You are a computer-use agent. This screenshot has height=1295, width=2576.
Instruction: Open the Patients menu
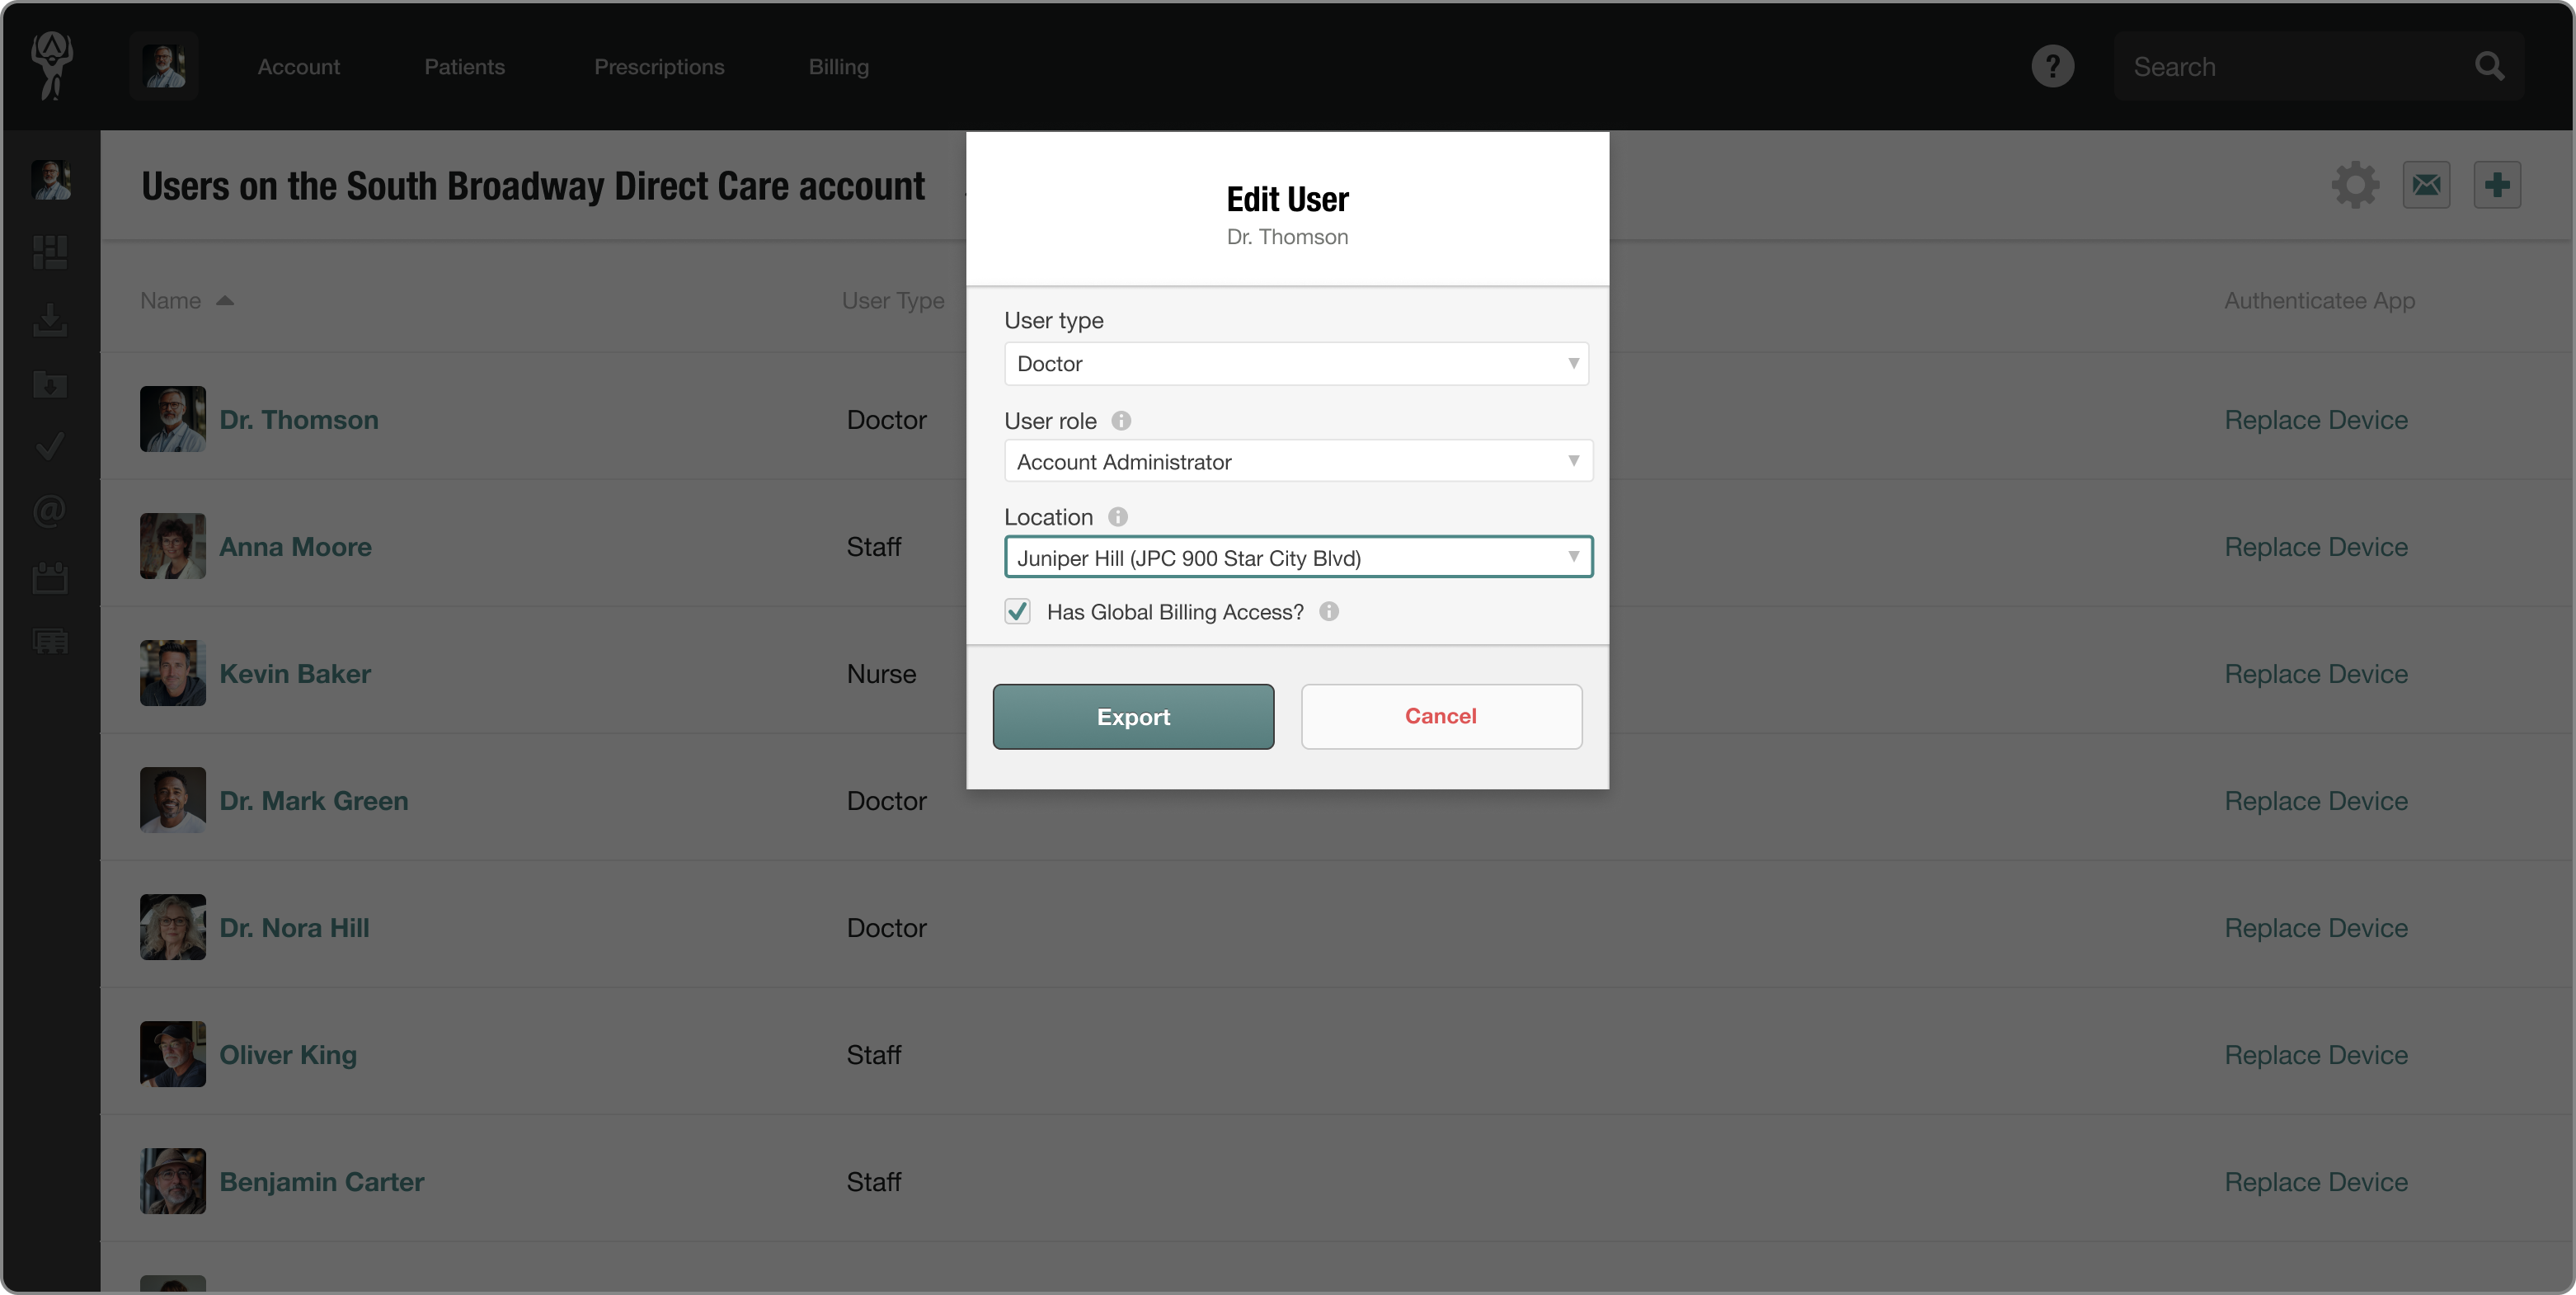[464, 66]
